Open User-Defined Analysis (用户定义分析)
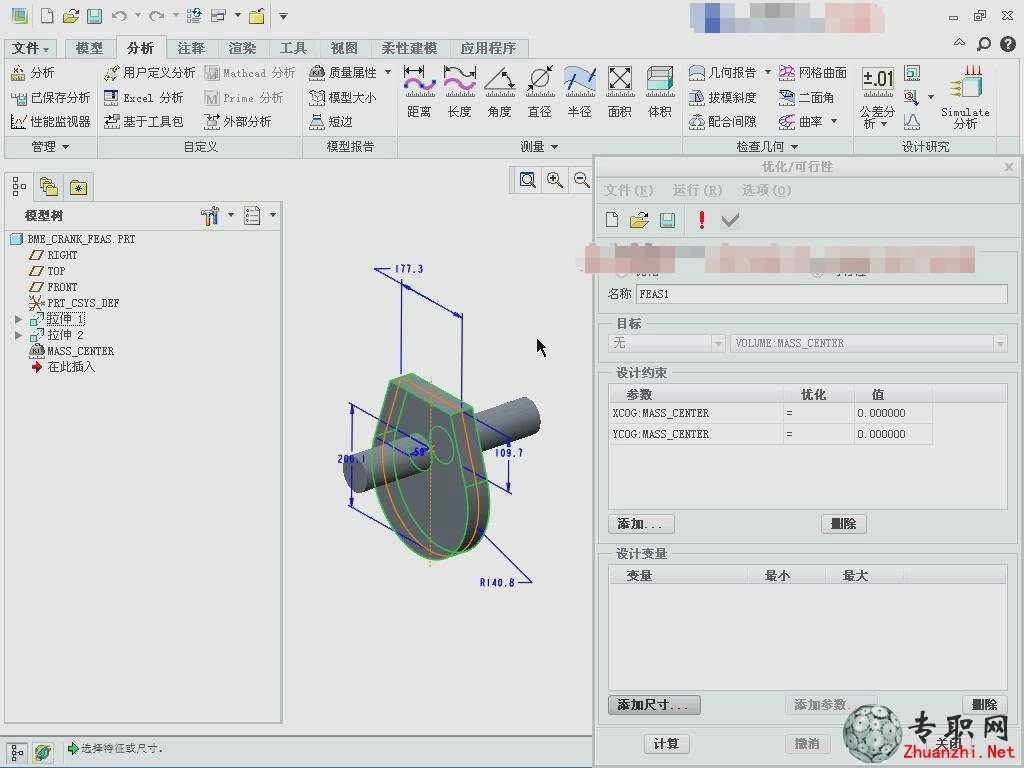 pyautogui.click(x=149, y=72)
